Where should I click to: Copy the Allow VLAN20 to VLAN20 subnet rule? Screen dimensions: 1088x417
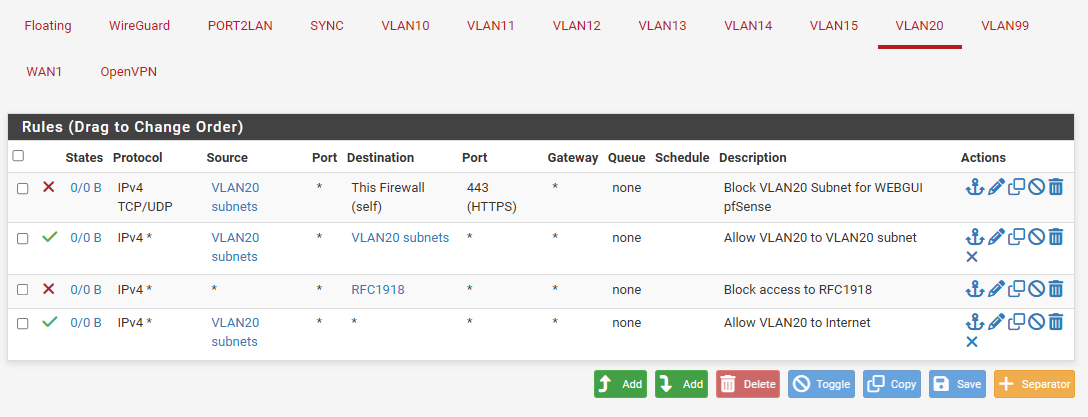coord(1017,237)
